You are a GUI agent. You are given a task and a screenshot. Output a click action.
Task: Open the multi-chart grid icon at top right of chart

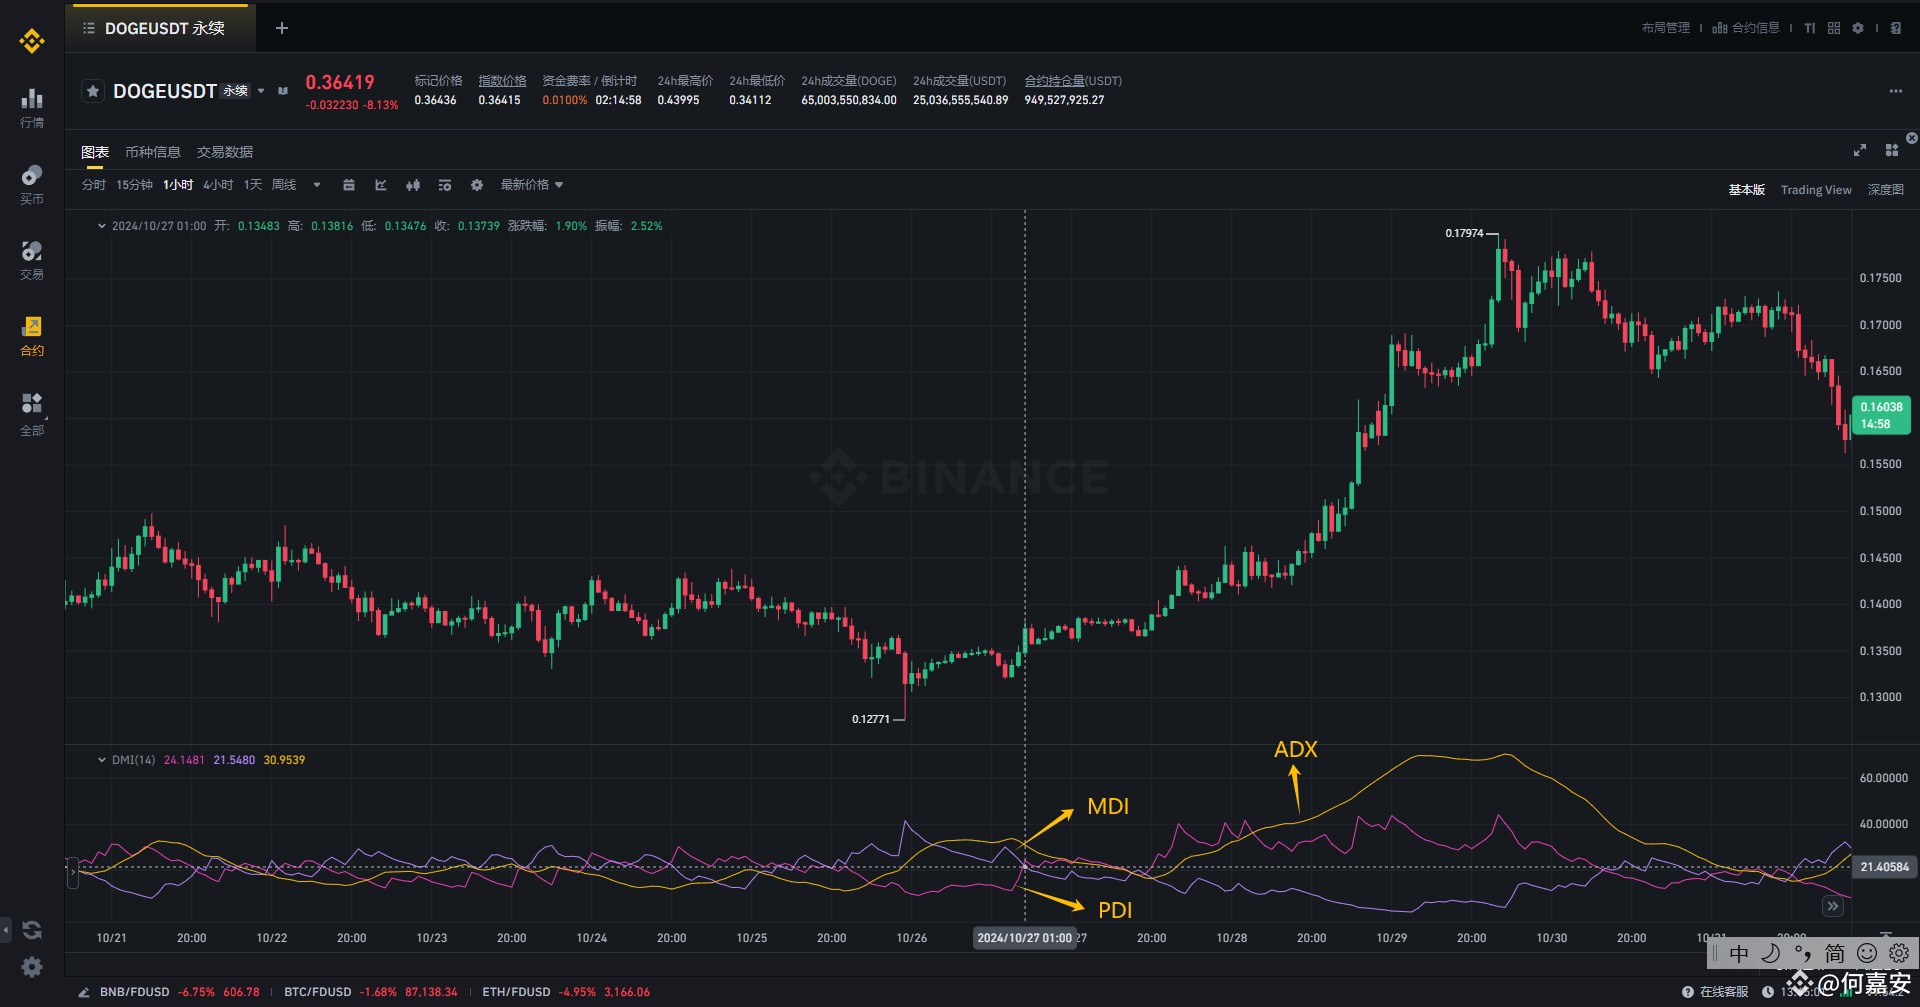tap(1891, 149)
